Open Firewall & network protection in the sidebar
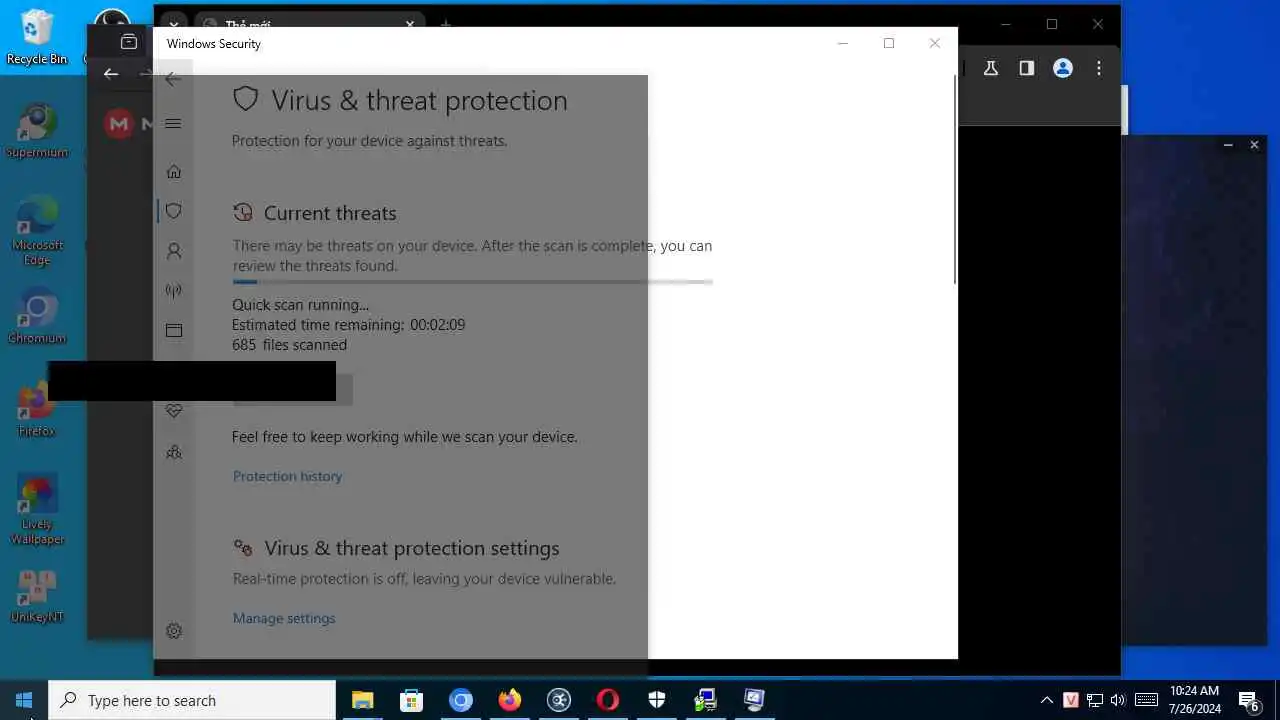Viewport: 1280px width, 720px height. click(174, 291)
